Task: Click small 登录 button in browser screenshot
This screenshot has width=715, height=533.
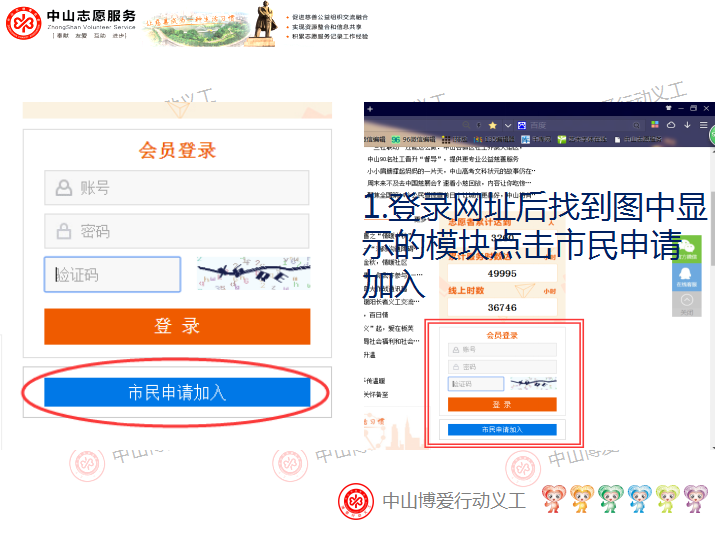Action: click(x=501, y=404)
